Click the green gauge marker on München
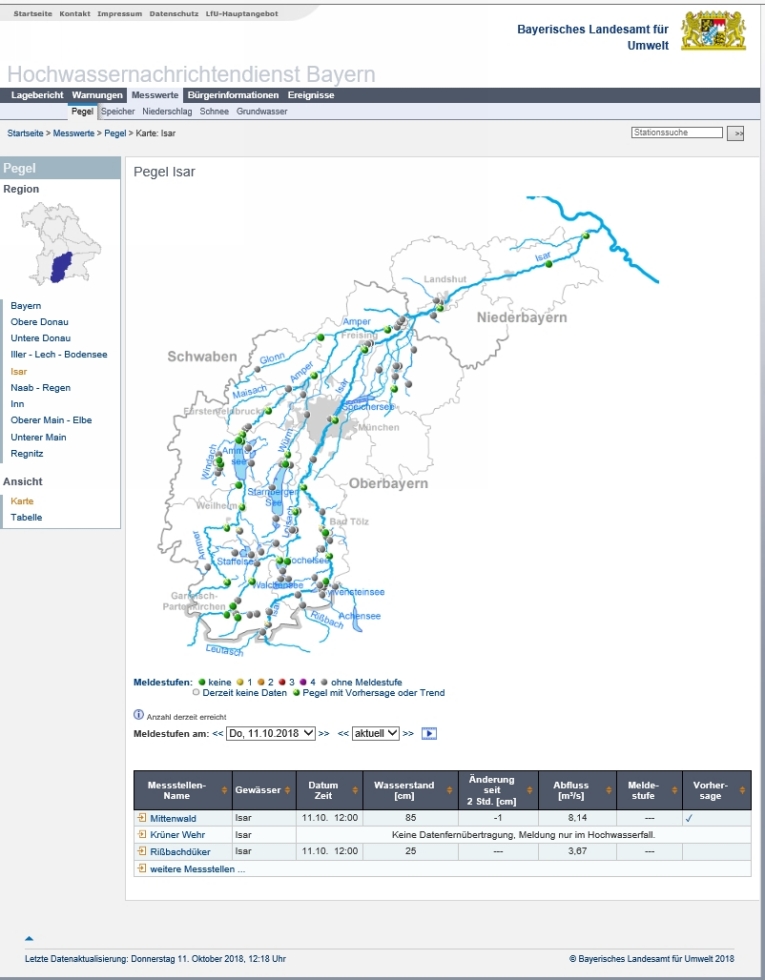 coord(335,421)
